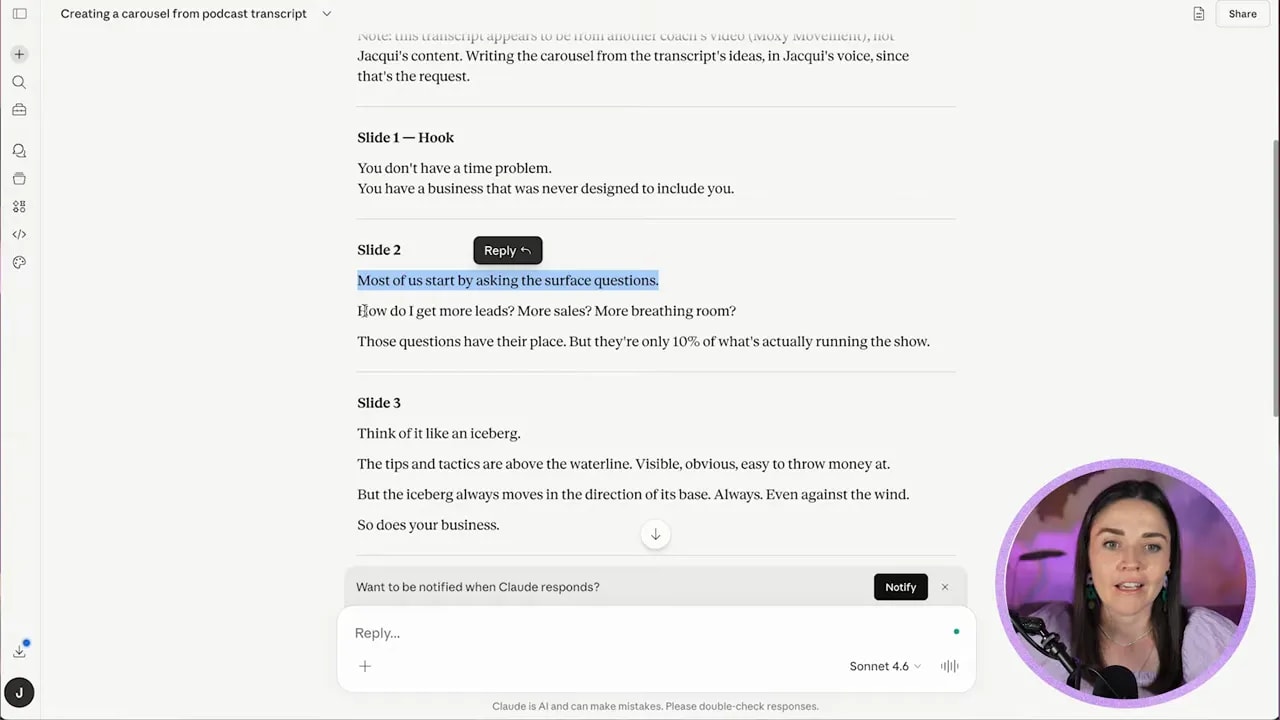Click highlighted 'Most of us start by asking' sentence
The height and width of the screenshot is (720, 1280).
507,281
